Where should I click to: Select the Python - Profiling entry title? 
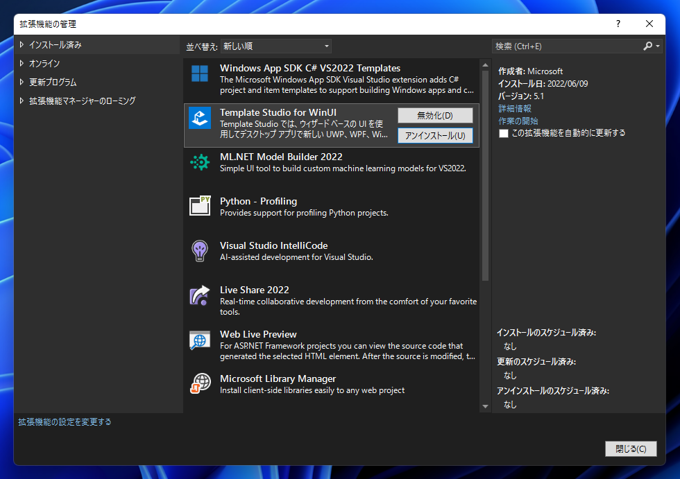click(258, 201)
